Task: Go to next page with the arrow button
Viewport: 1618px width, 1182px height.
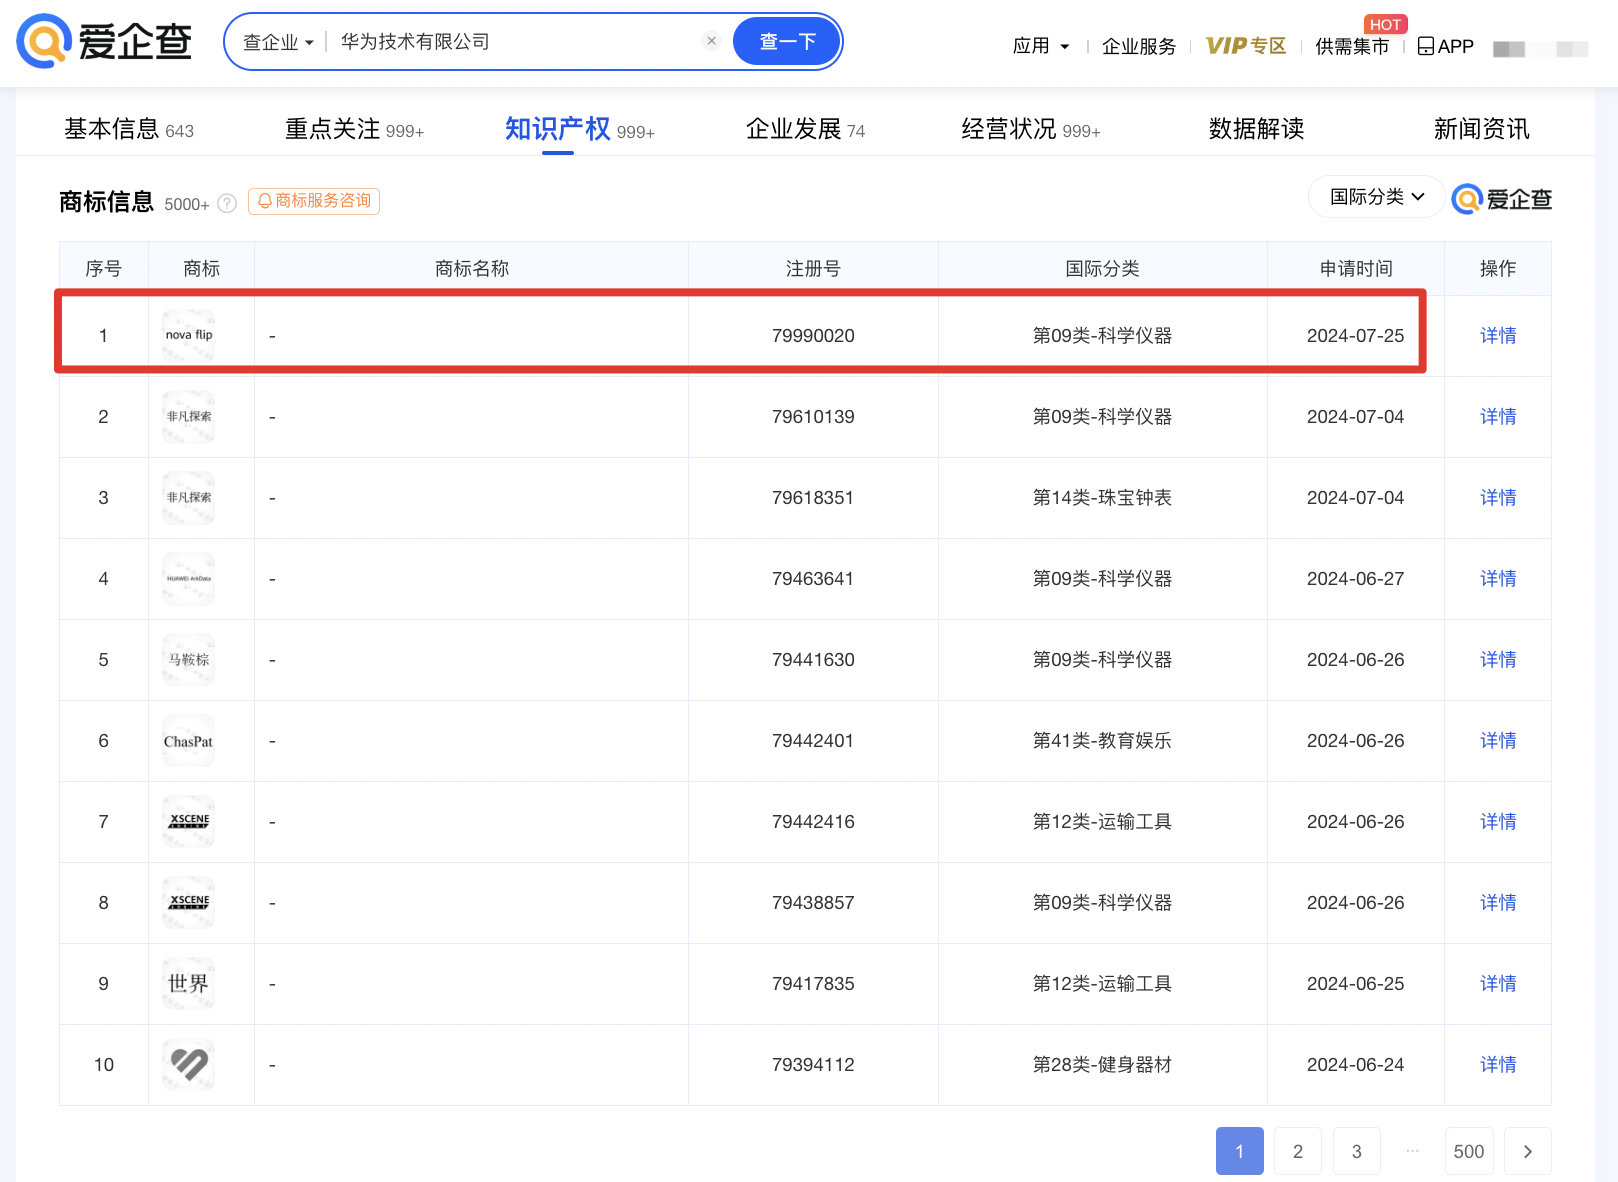Action: 1527,1151
